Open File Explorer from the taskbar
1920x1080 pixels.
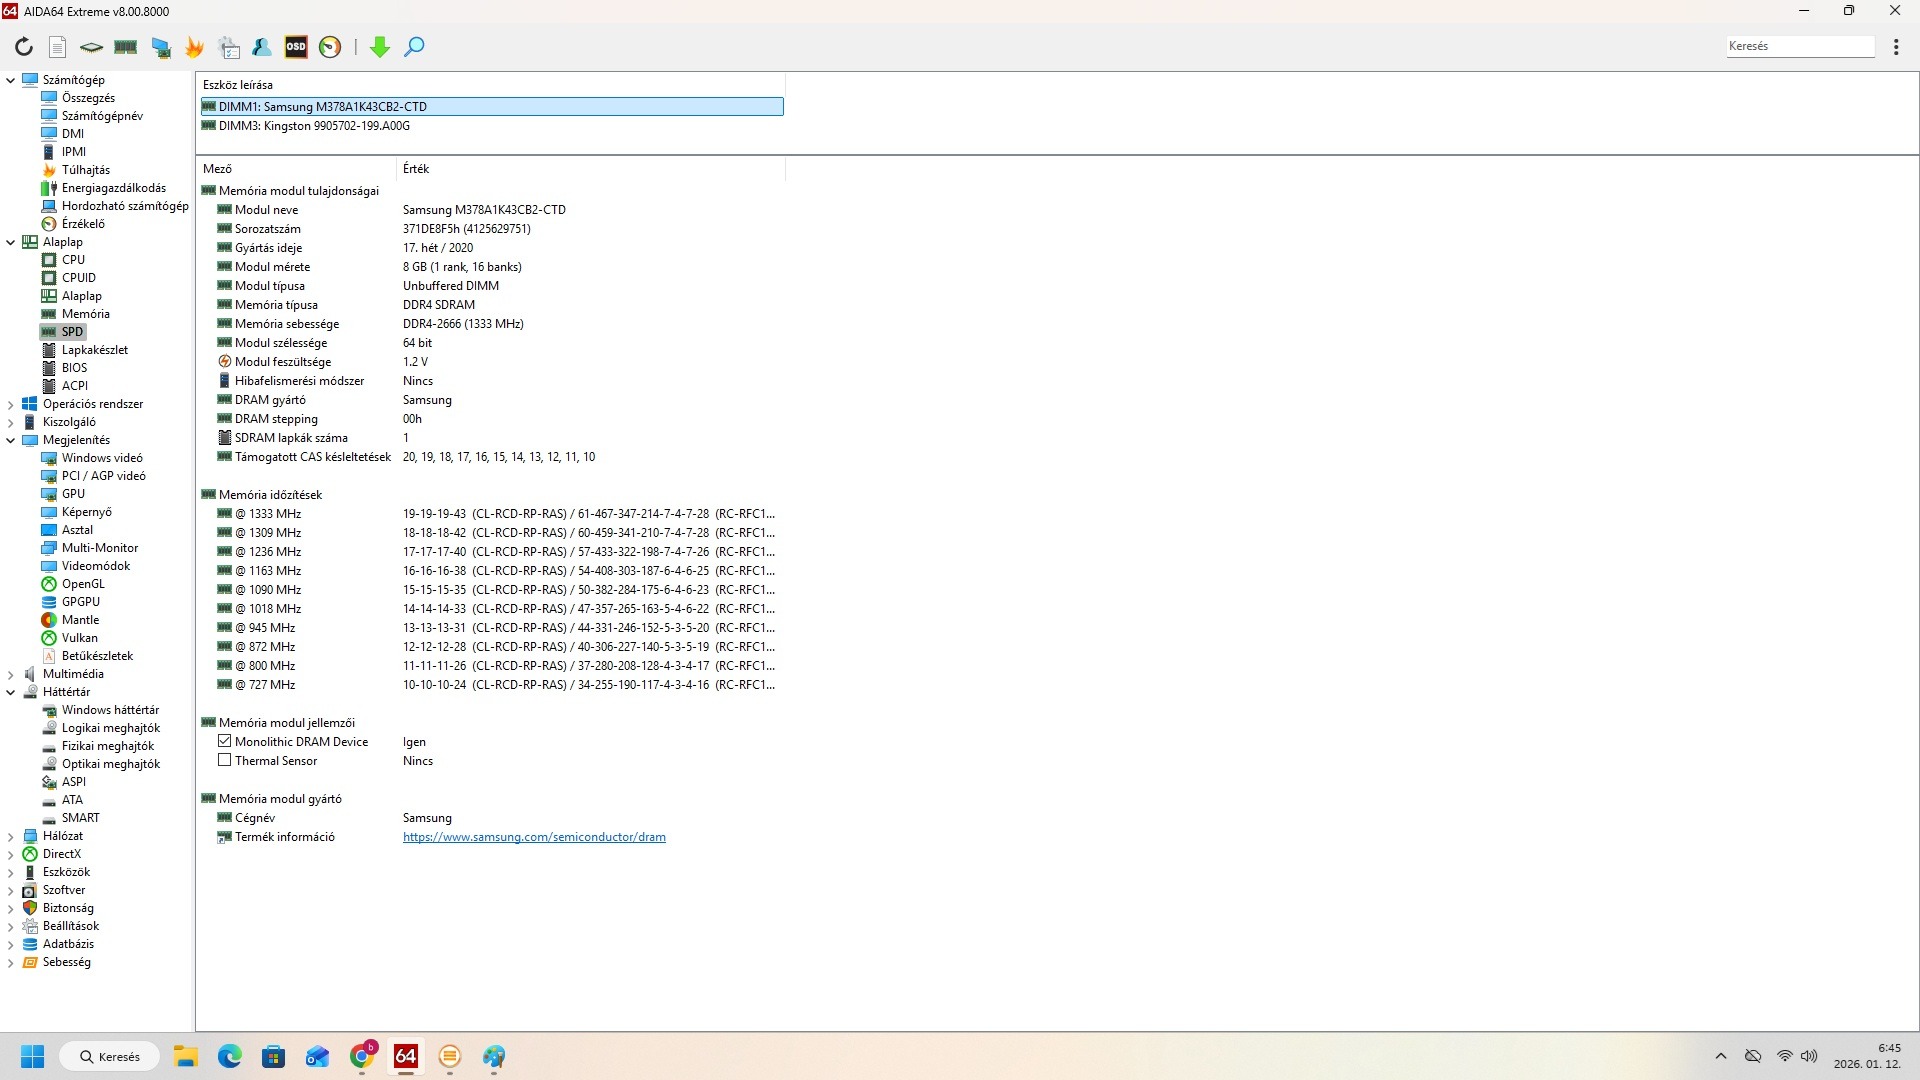pos(185,1057)
